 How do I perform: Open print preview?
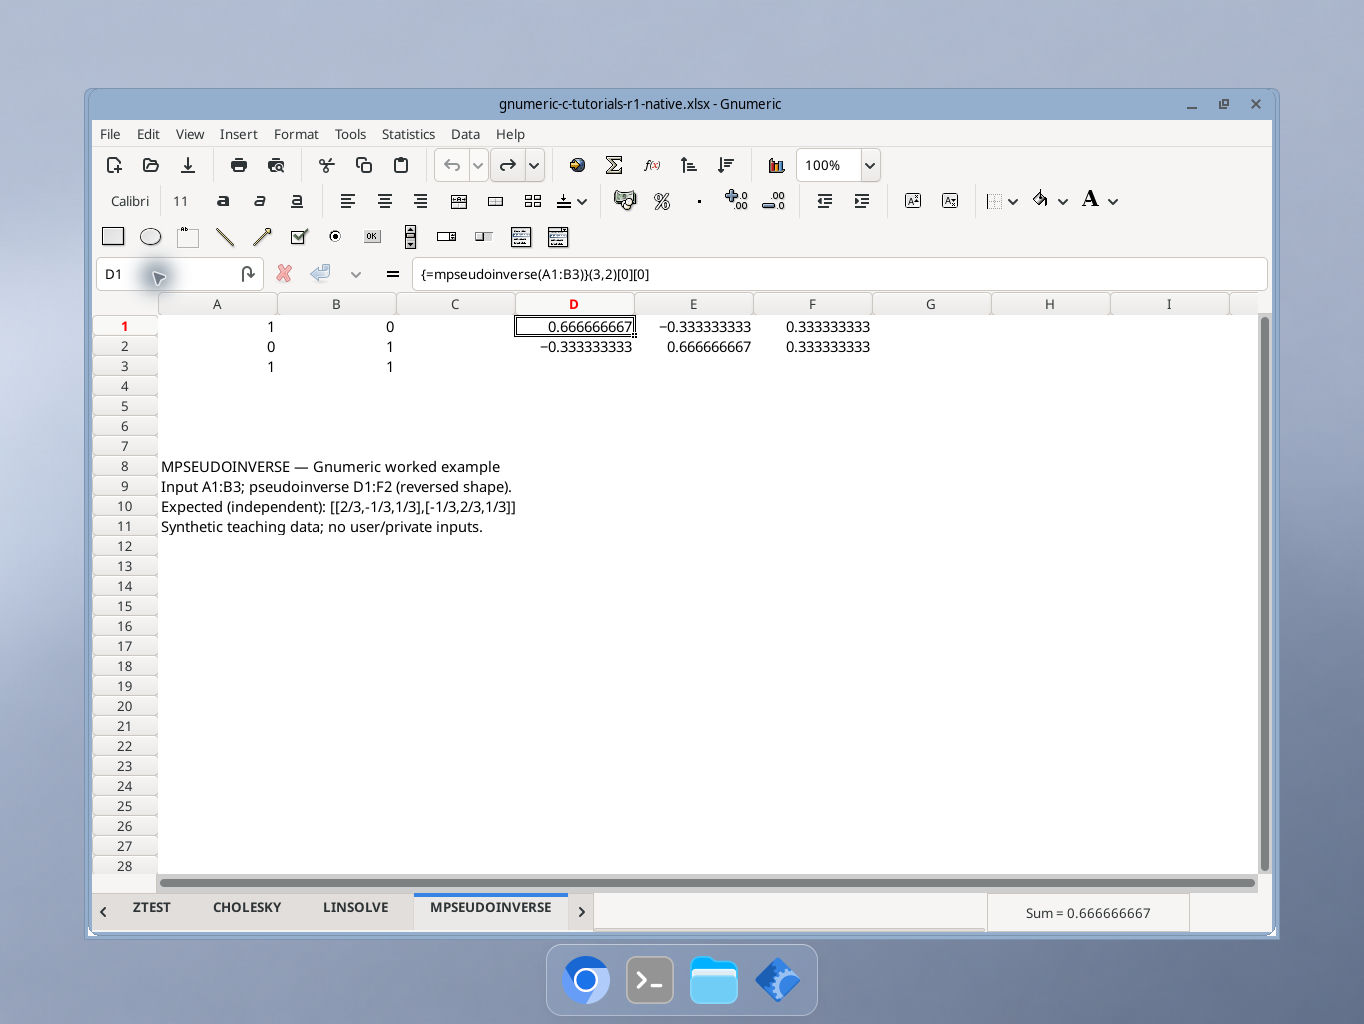[276, 165]
